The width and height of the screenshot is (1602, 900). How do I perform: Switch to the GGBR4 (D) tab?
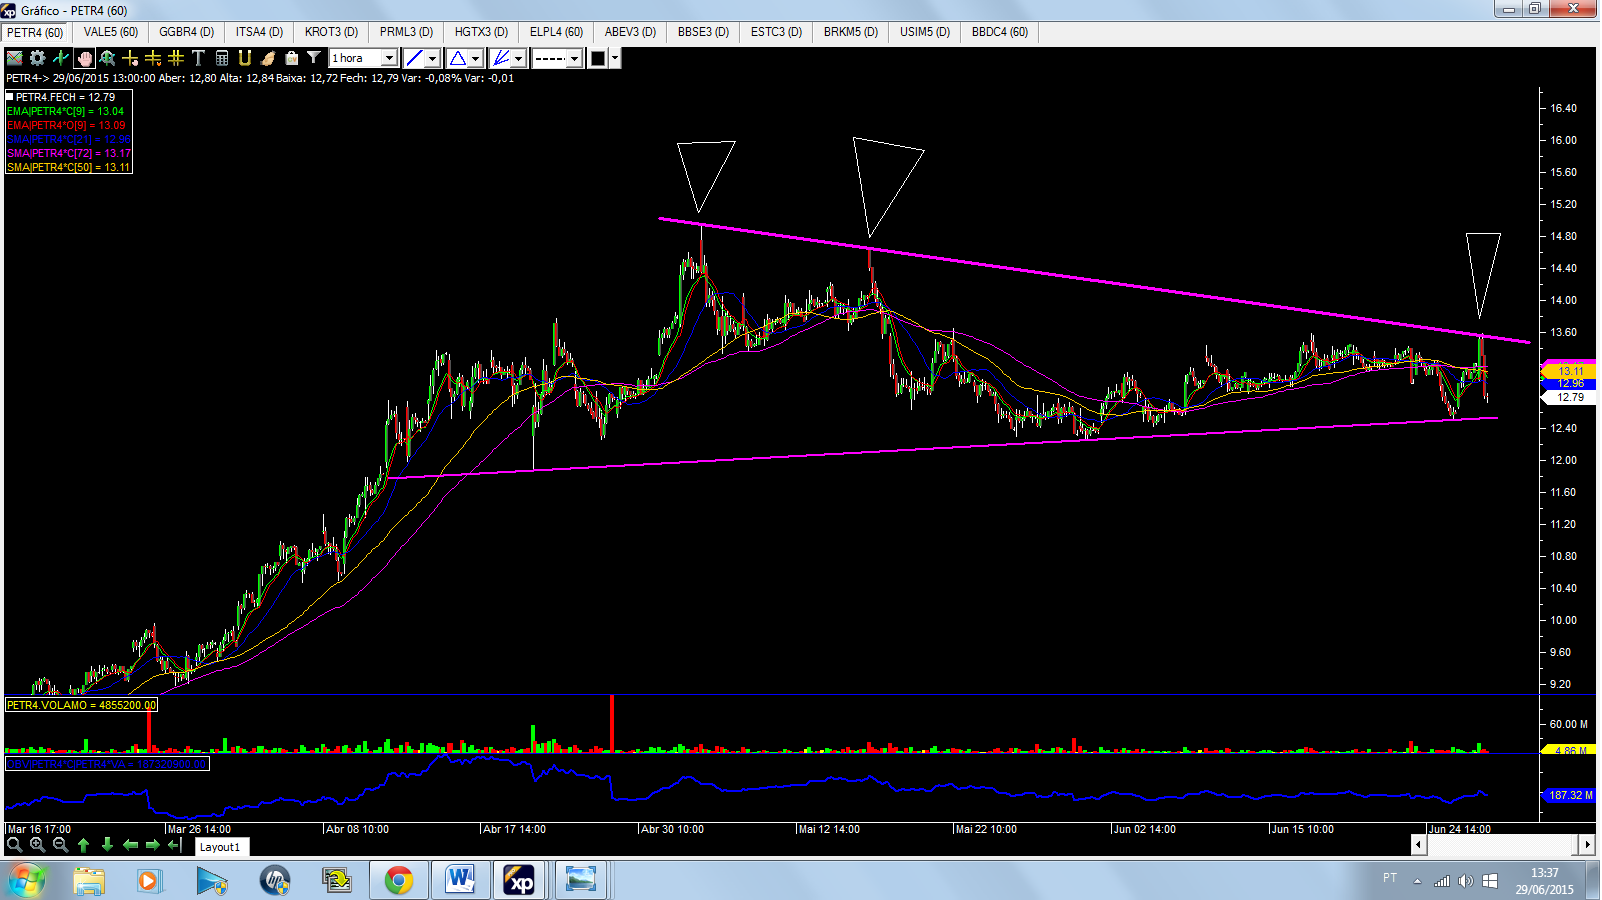(187, 32)
